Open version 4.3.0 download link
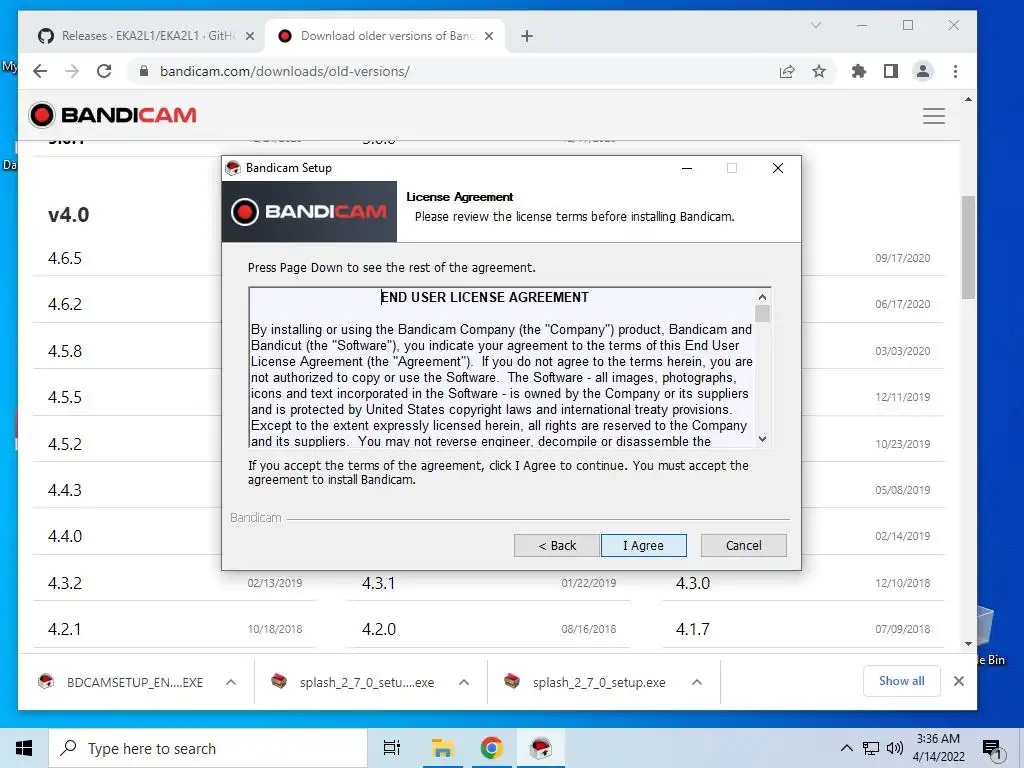This screenshot has width=1024, height=768. coord(693,583)
